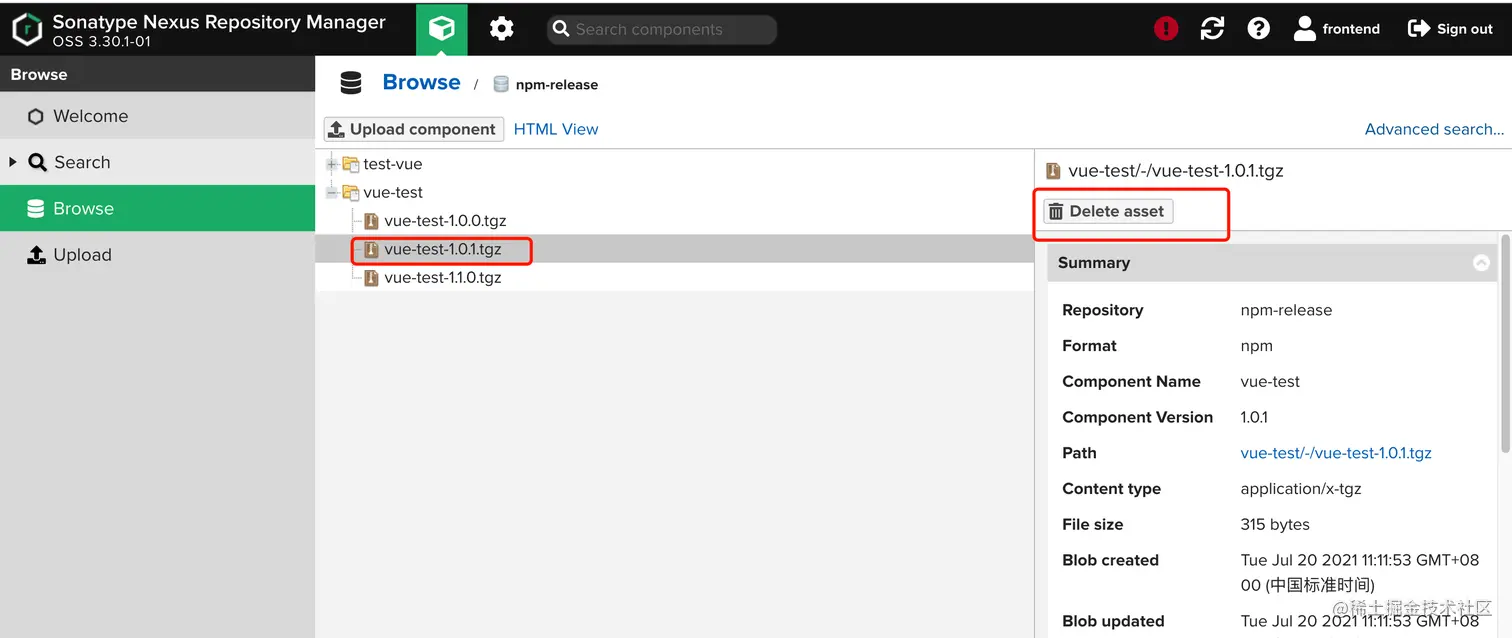Select vue-test-1.1.0.tgz in the tree

click(442, 277)
